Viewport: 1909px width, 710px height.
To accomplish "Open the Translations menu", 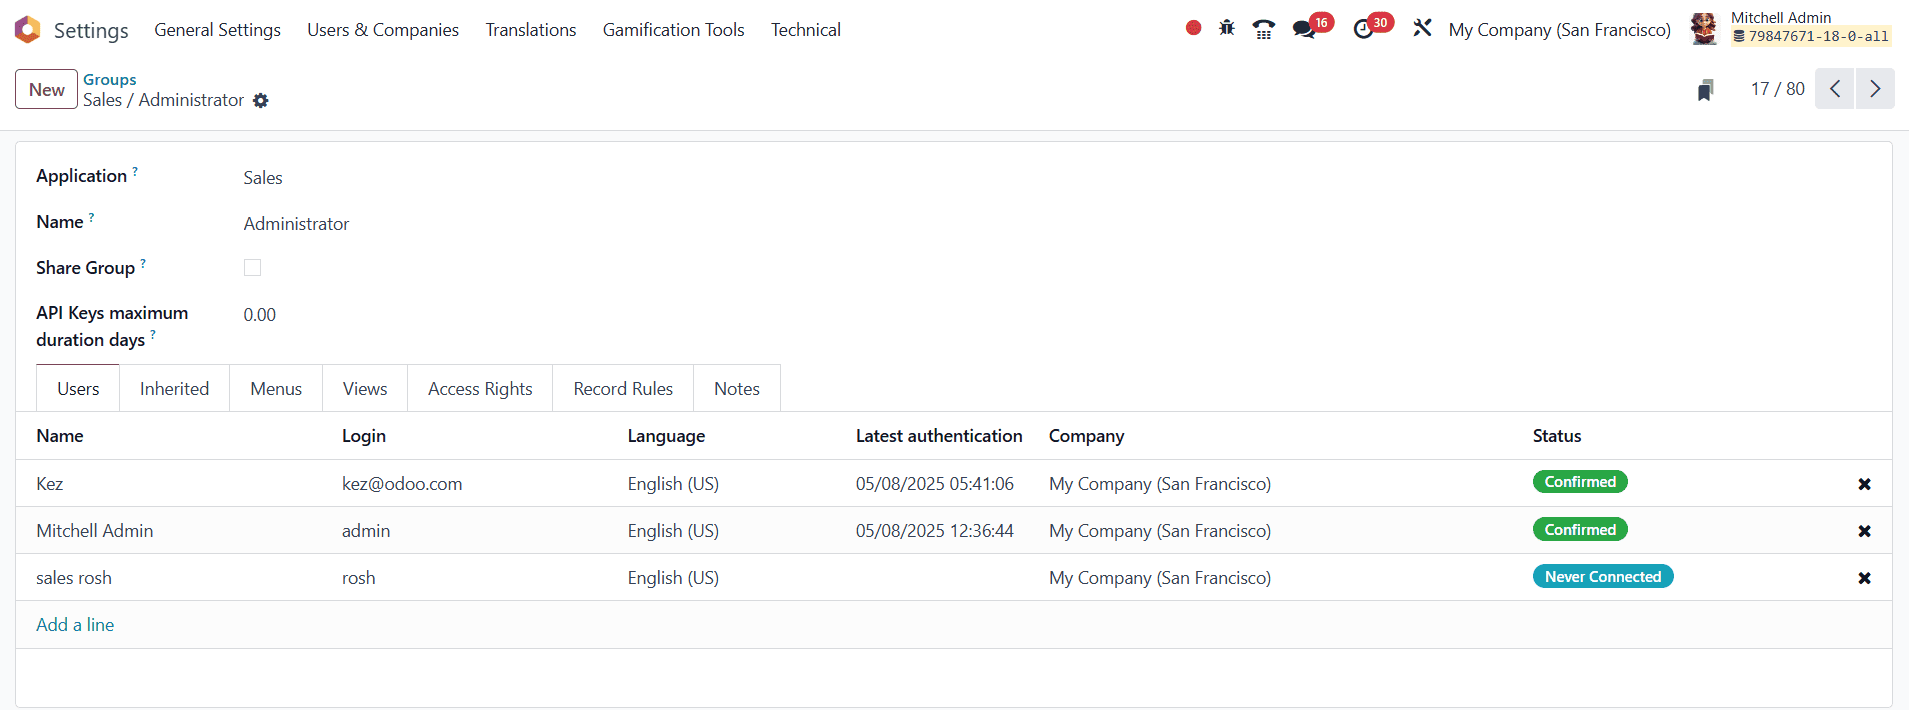I will point(531,30).
